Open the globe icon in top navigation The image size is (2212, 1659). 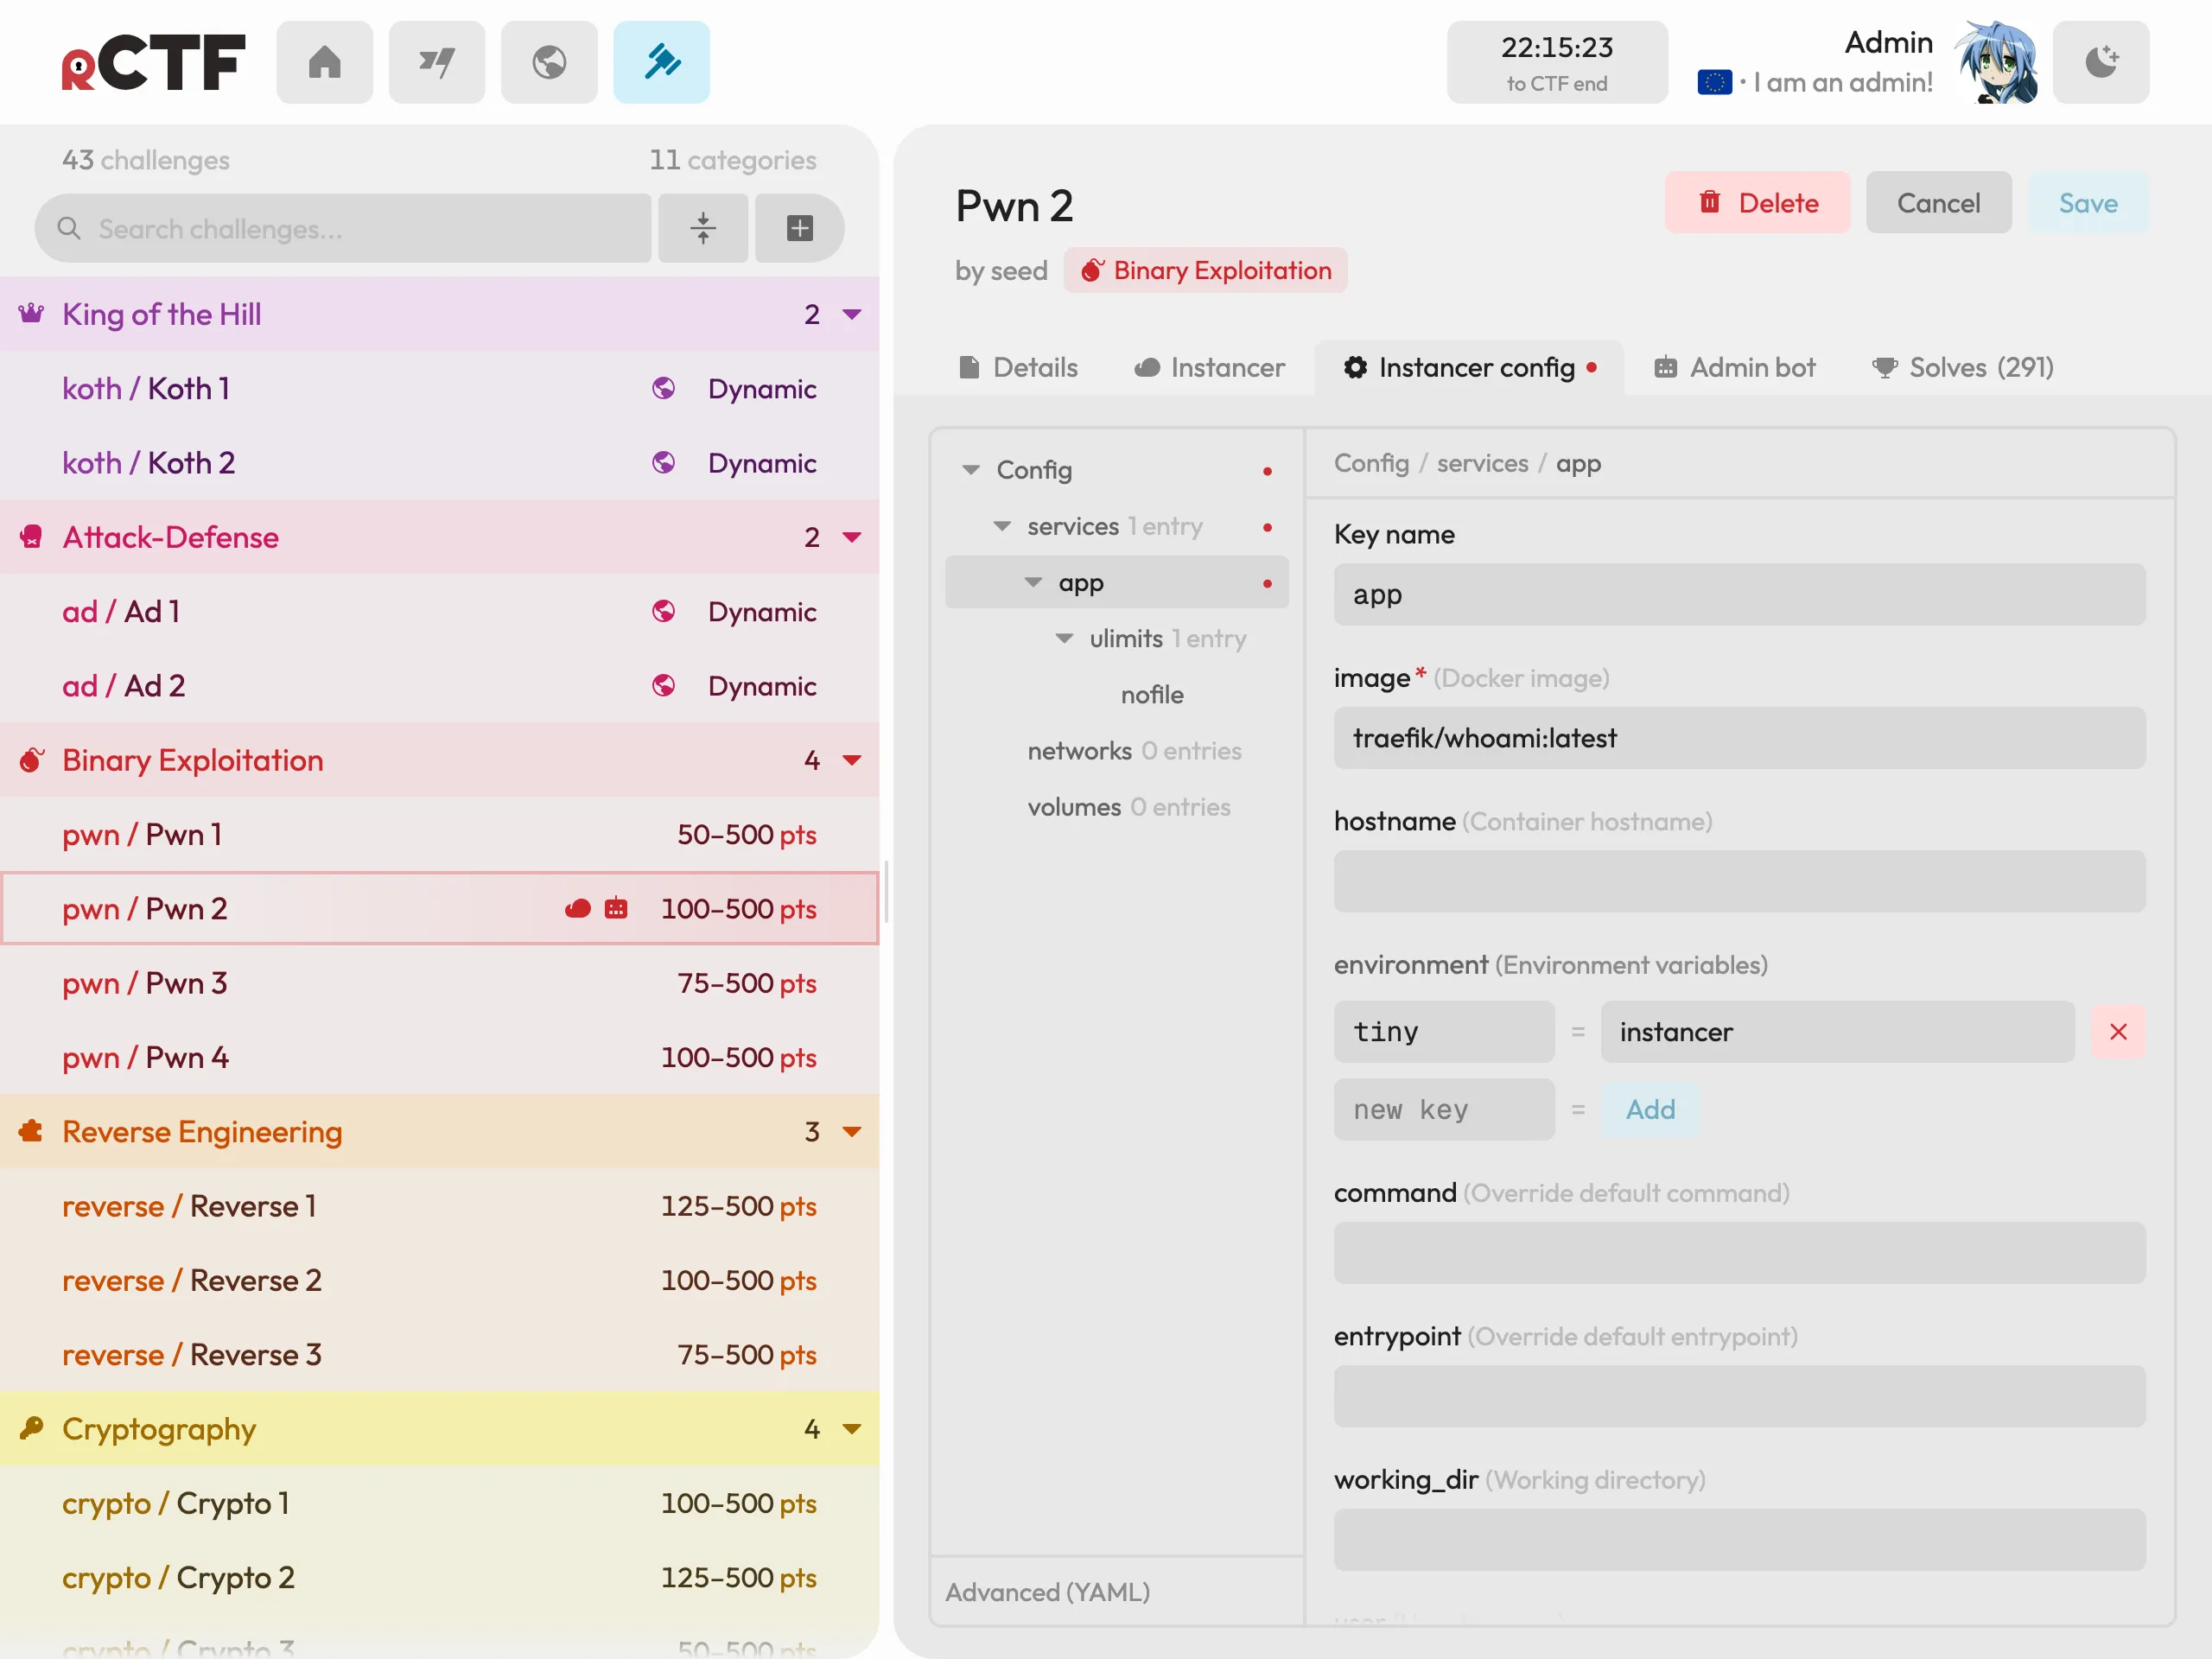pyautogui.click(x=549, y=62)
